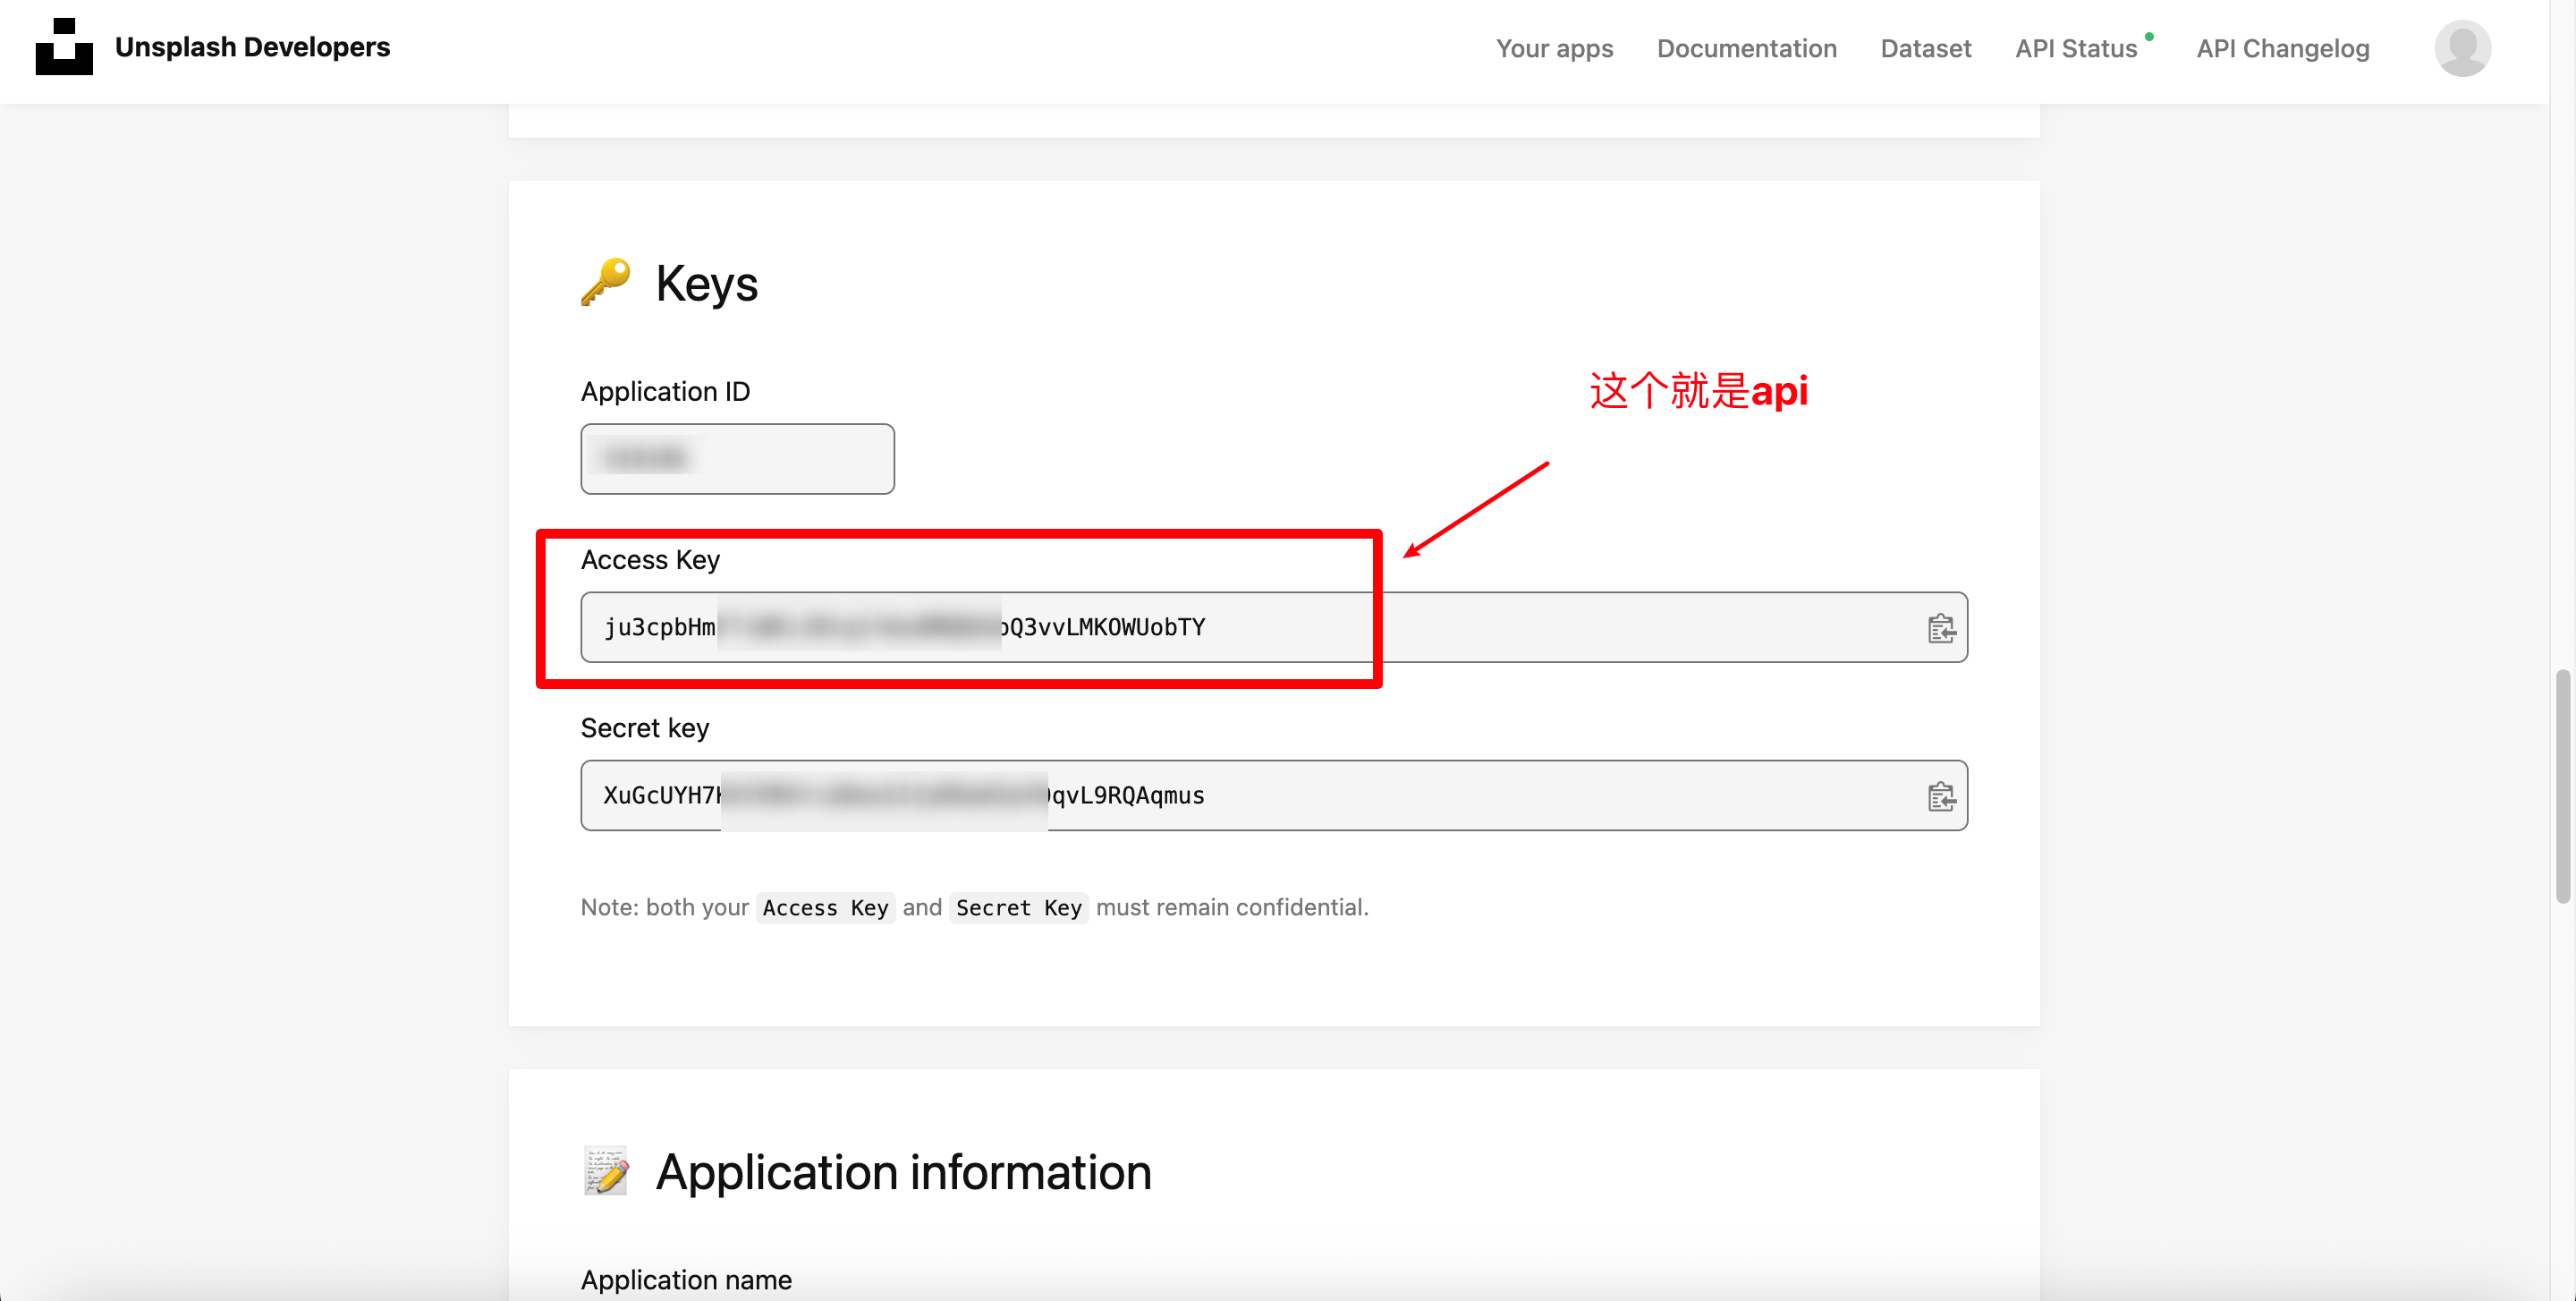Click the Unsplash Developers title
This screenshot has width=2576, height=1301.
click(x=252, y=47)
